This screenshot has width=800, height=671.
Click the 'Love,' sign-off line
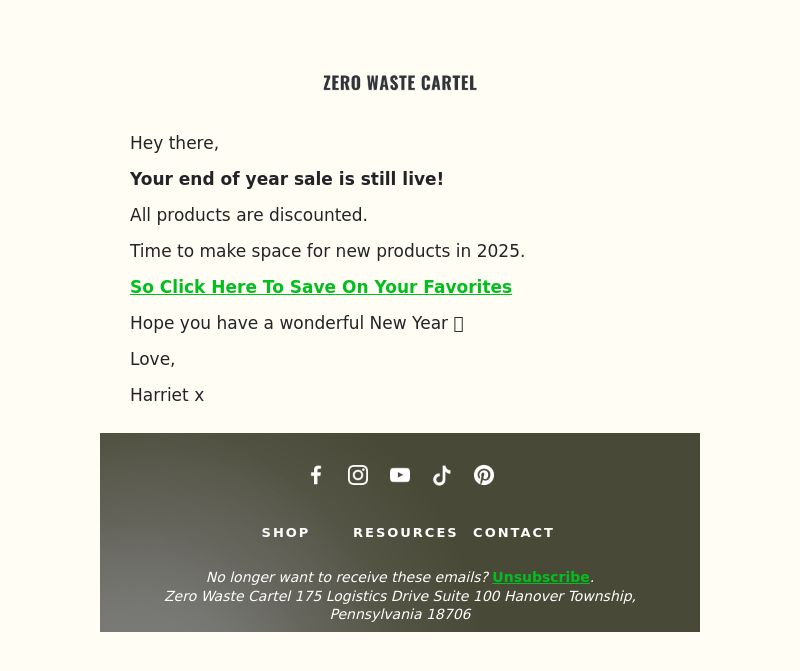tap(153, 359)
